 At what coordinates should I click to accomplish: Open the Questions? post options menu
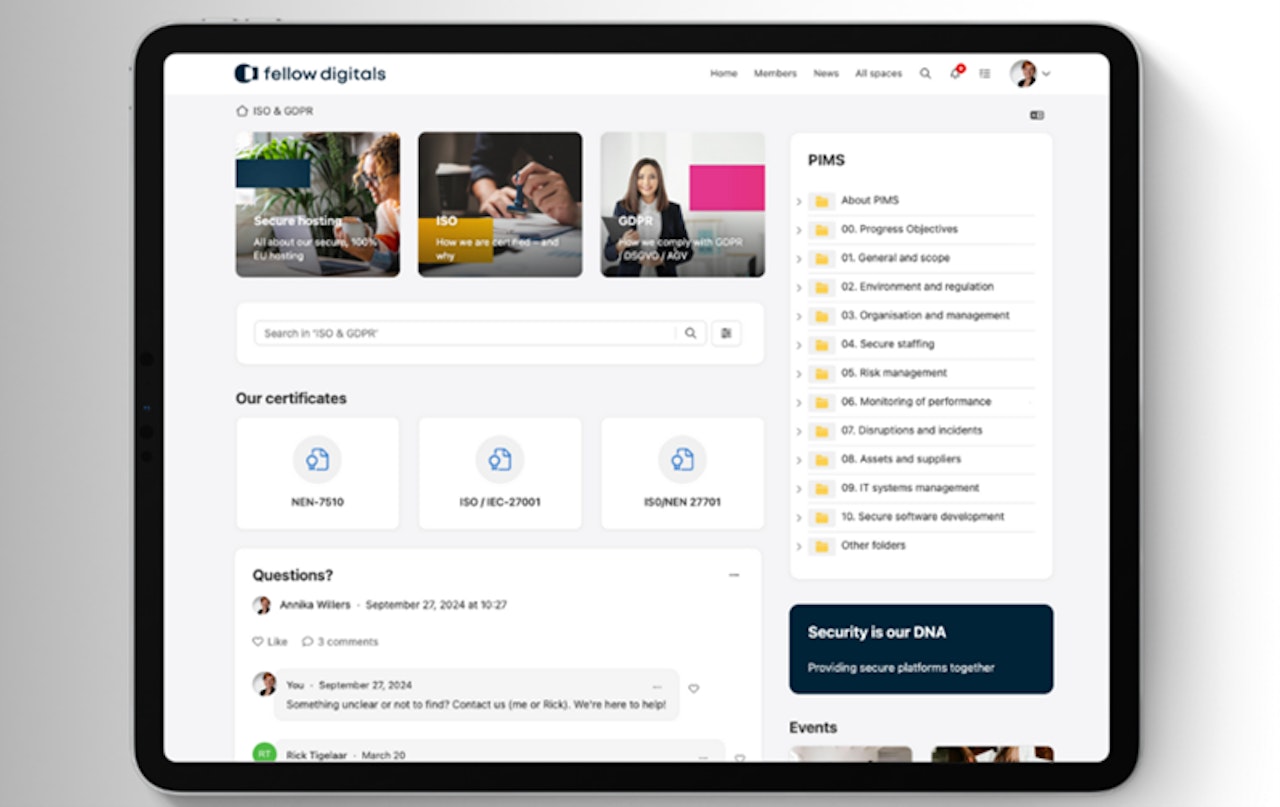734,576
